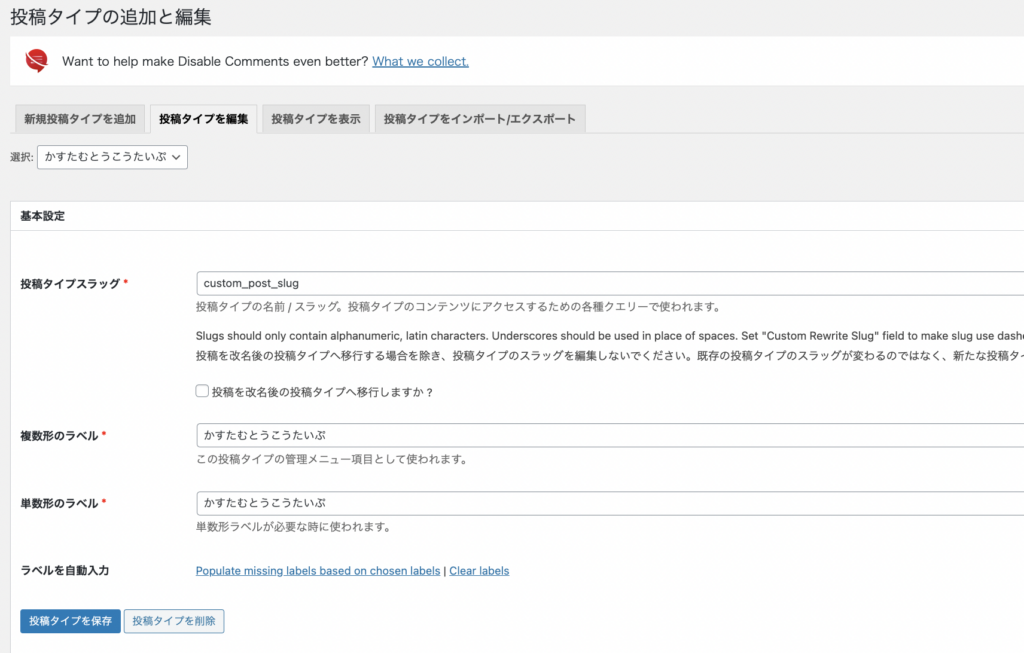Click the 複数形のラベル field label
Viewport: 1024px width, 653px height.
[59, 436]
